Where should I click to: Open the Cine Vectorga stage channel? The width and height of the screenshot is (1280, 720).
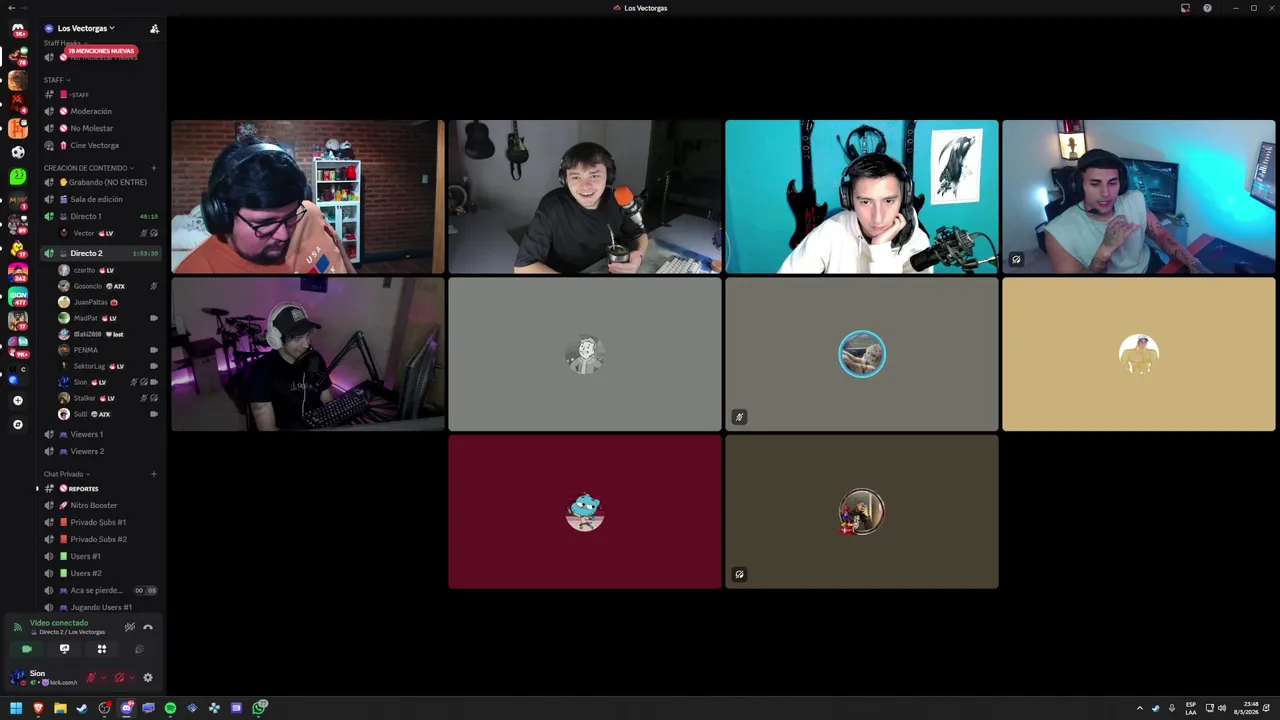(x=100, y=145)
